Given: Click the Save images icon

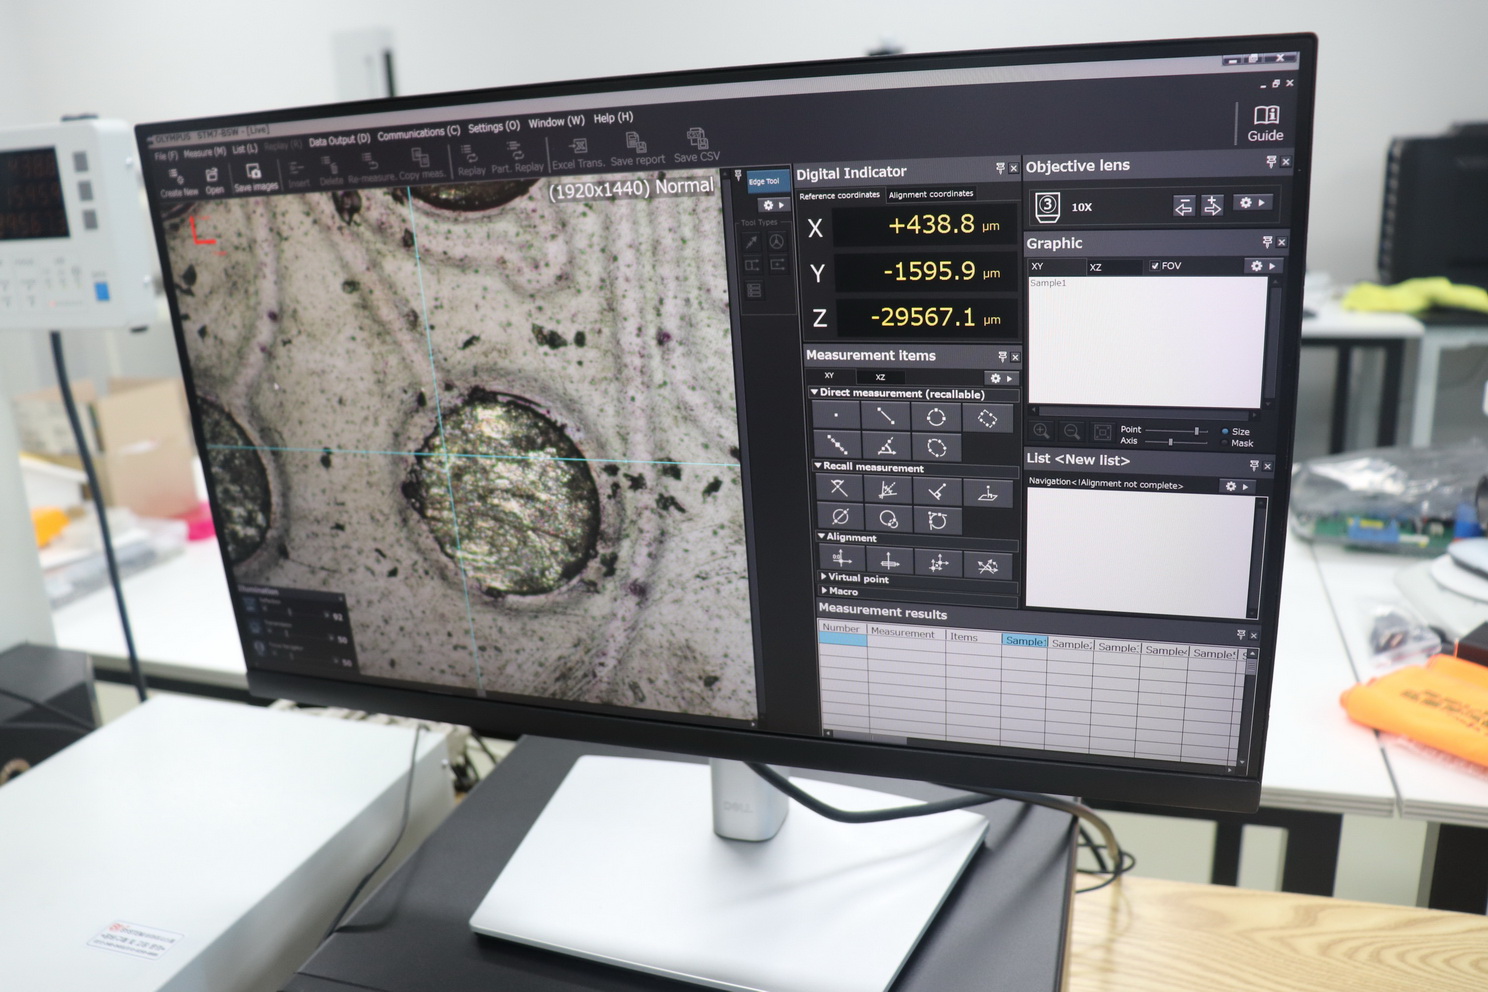Looking at the screenshot, I should 255,177.
